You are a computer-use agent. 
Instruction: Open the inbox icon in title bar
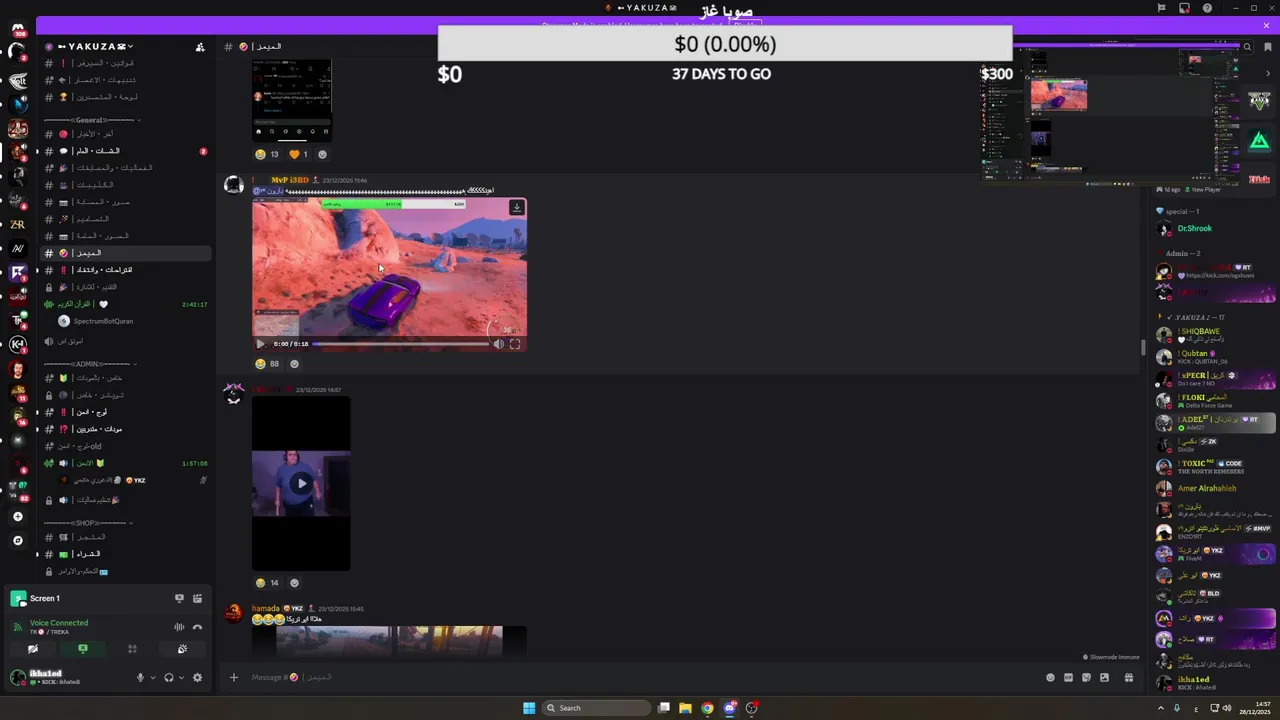pos(1184,8)
